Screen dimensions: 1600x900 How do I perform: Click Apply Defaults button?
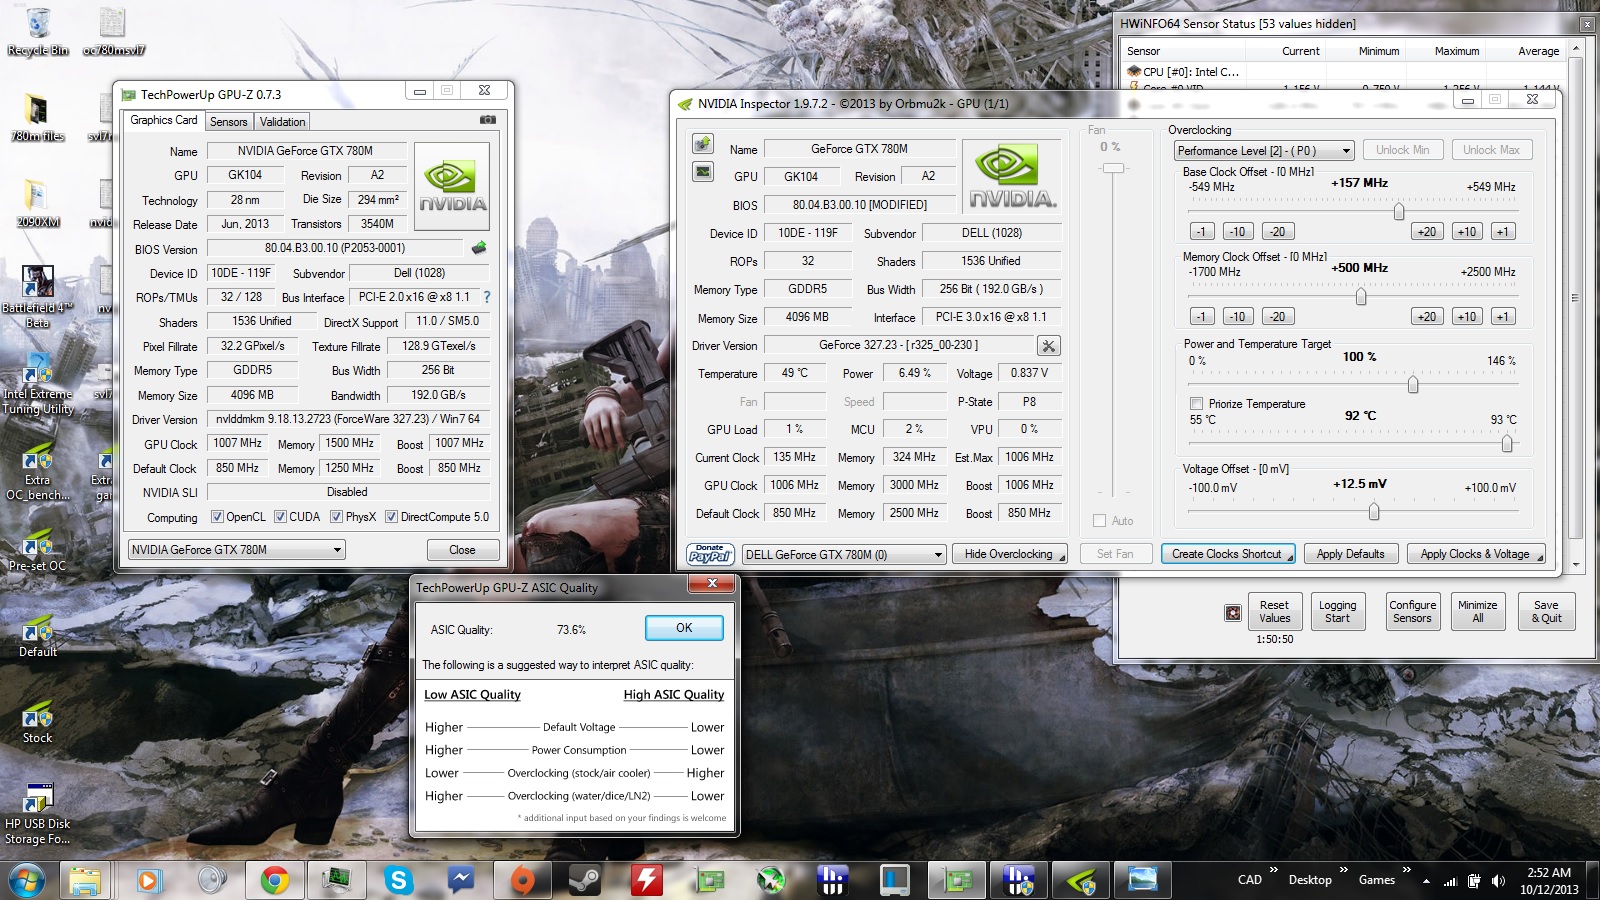pyautogui.click(x=1350, y=554)
